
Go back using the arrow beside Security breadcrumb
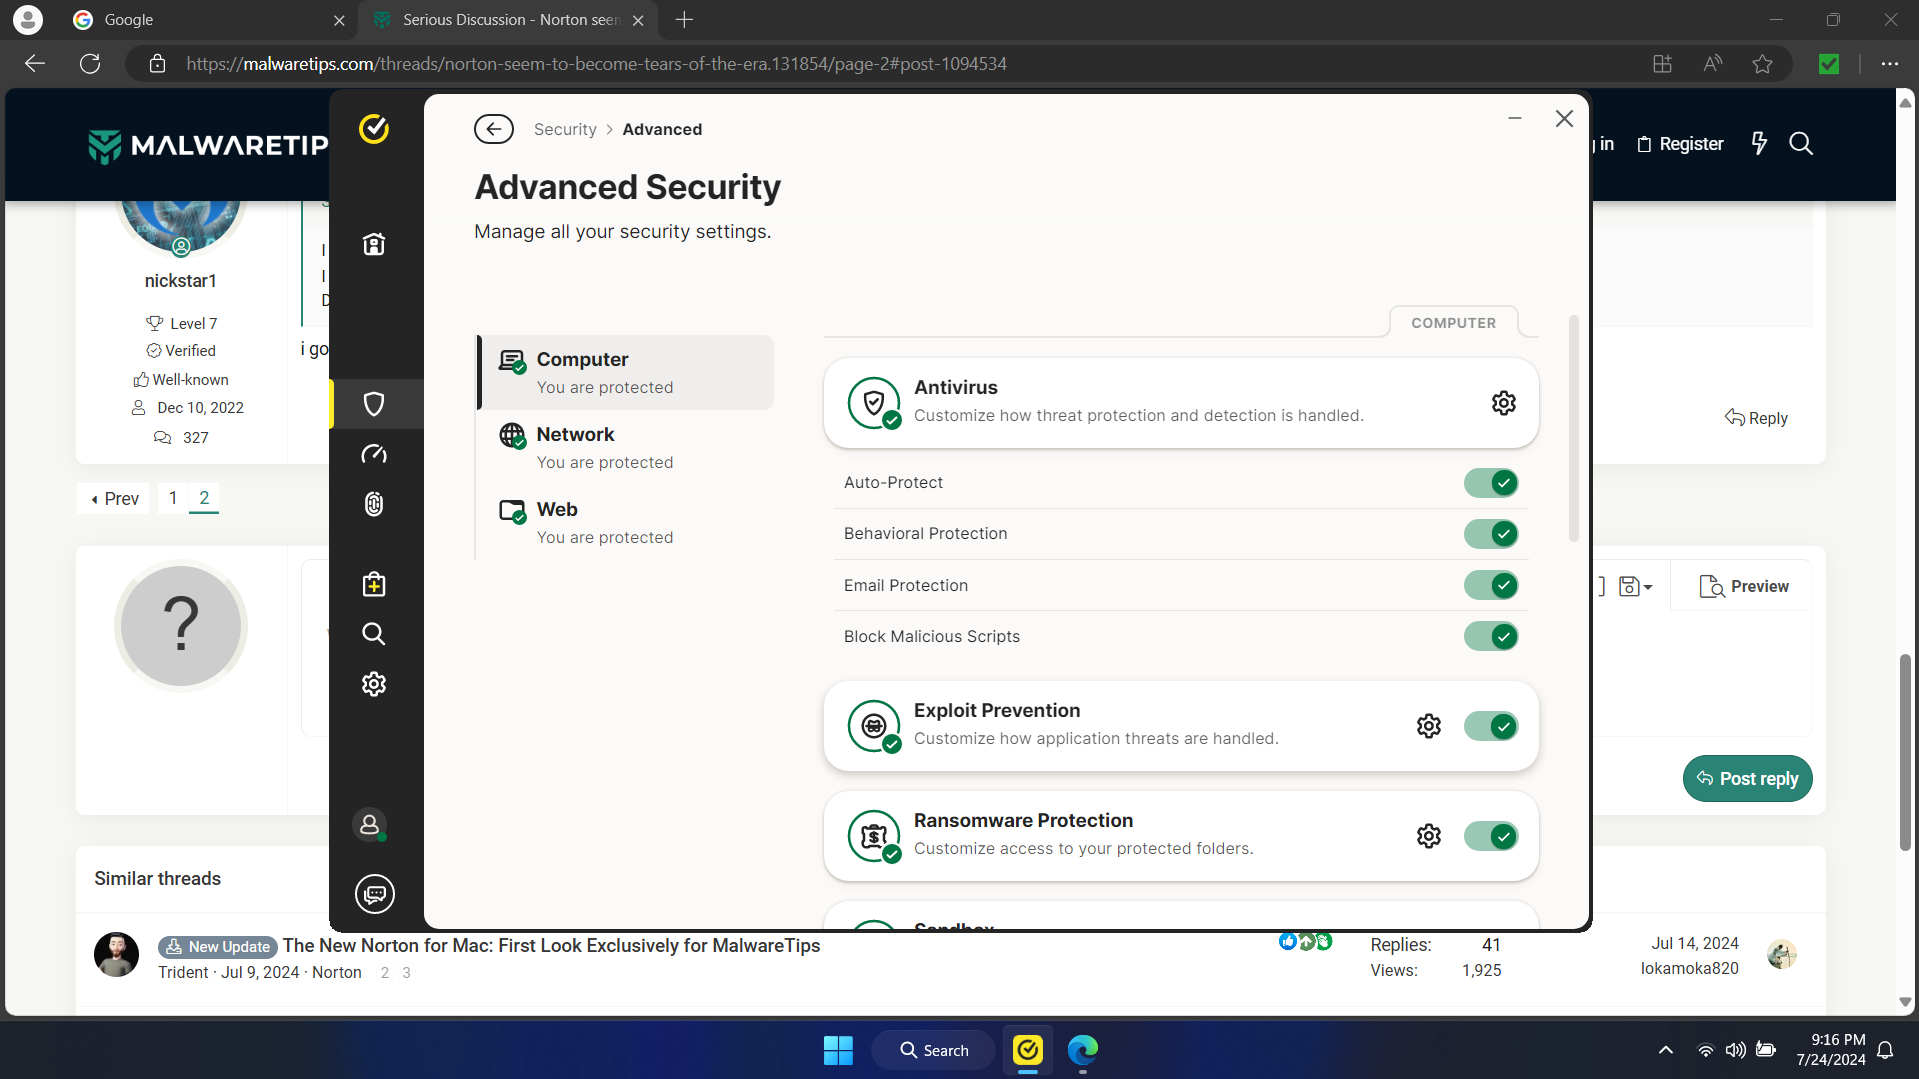[494, 129]
